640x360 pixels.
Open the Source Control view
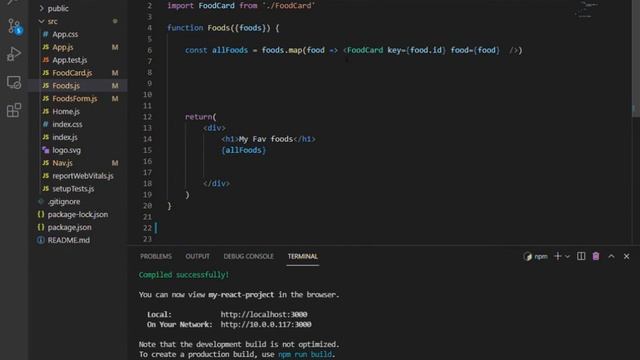click(x=14, y=27)
